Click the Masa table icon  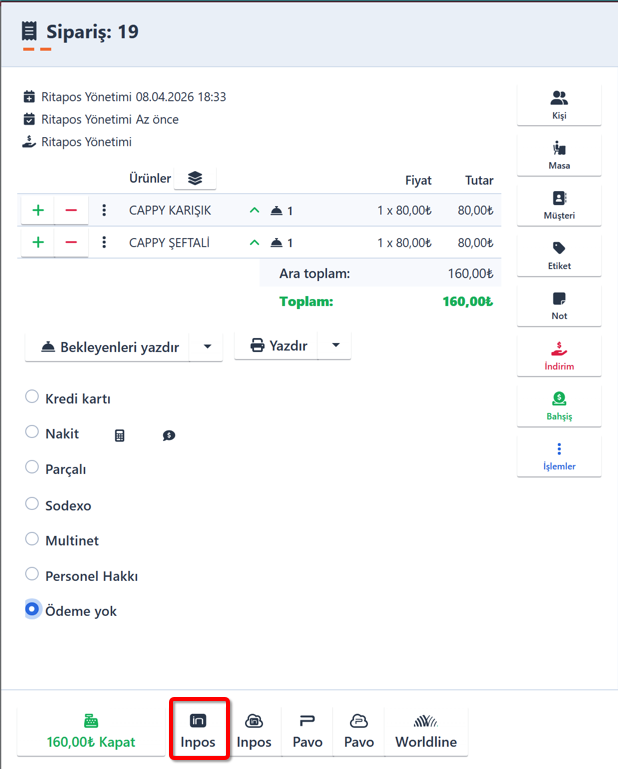tap(559, 155)
